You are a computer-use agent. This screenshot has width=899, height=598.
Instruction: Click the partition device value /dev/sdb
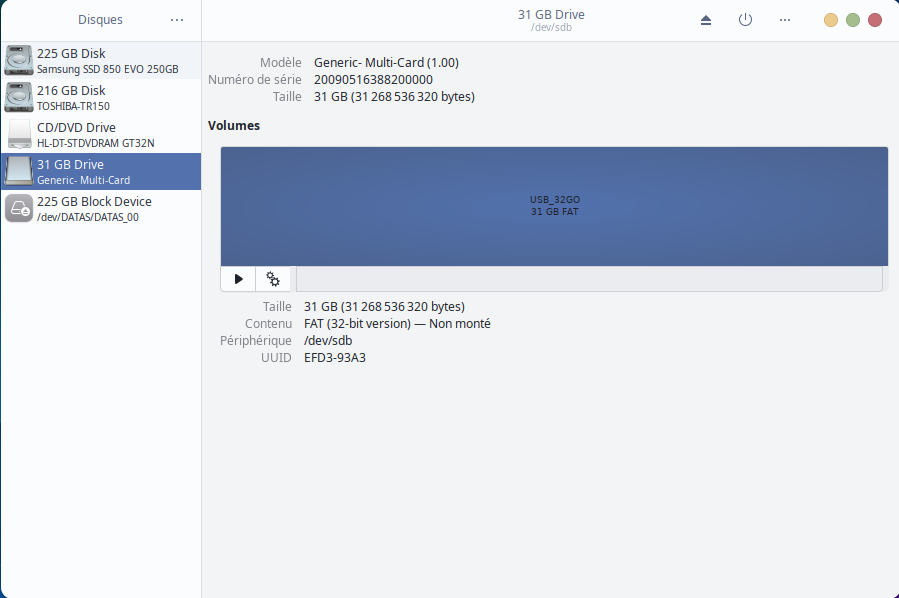tap(328, 341)
